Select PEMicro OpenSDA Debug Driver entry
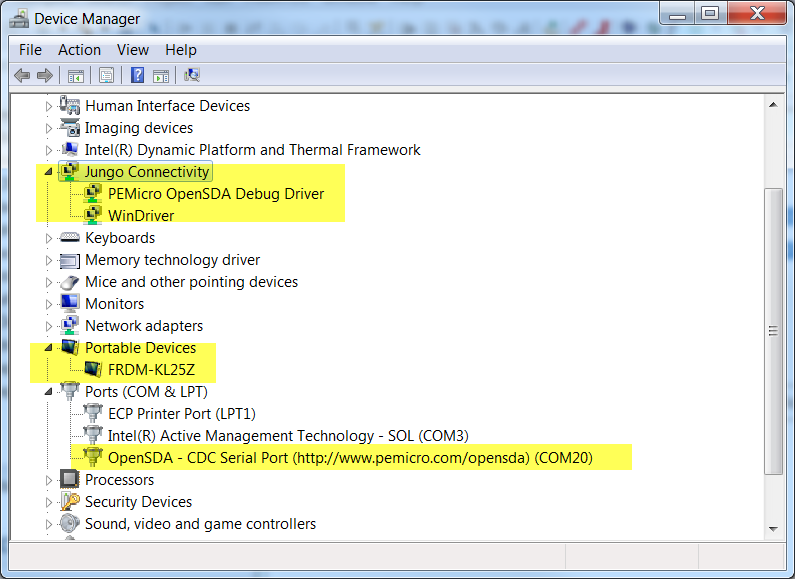The height and width of the screenshot is (579, 795). pos(216,194)
